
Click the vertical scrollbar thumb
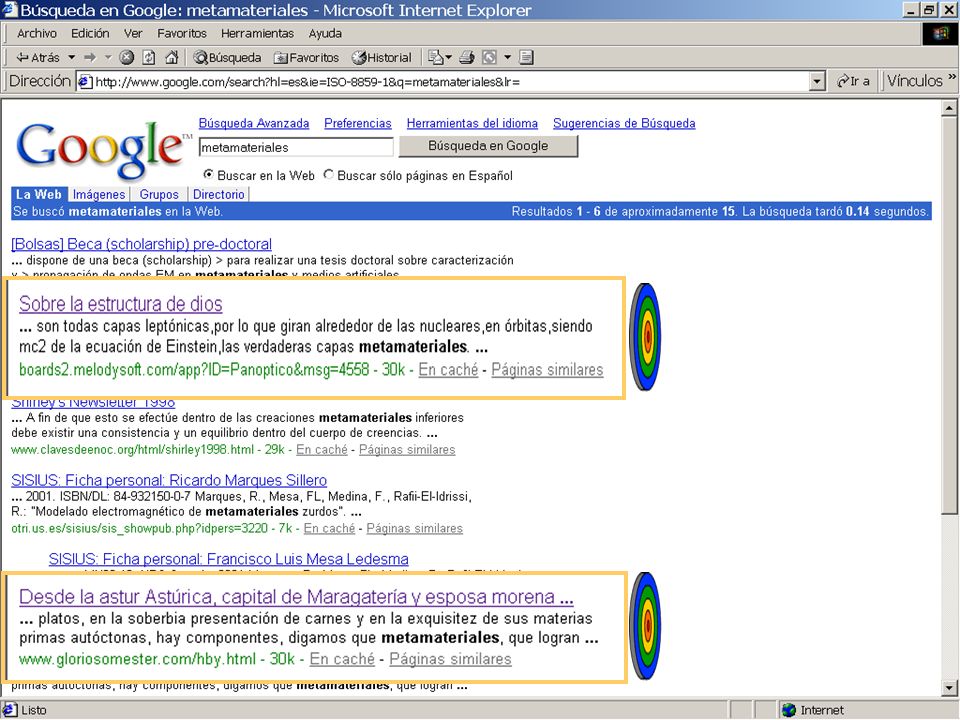(x=949, y=315)
